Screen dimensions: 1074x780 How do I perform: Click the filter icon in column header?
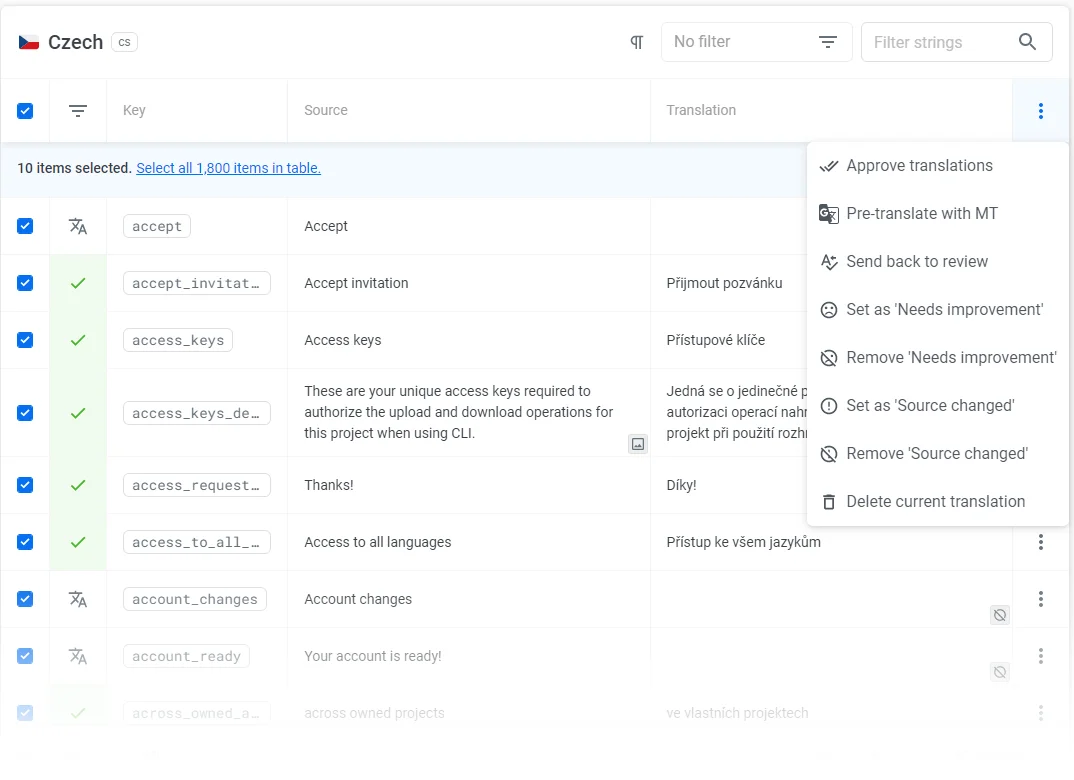coord(78,111)
